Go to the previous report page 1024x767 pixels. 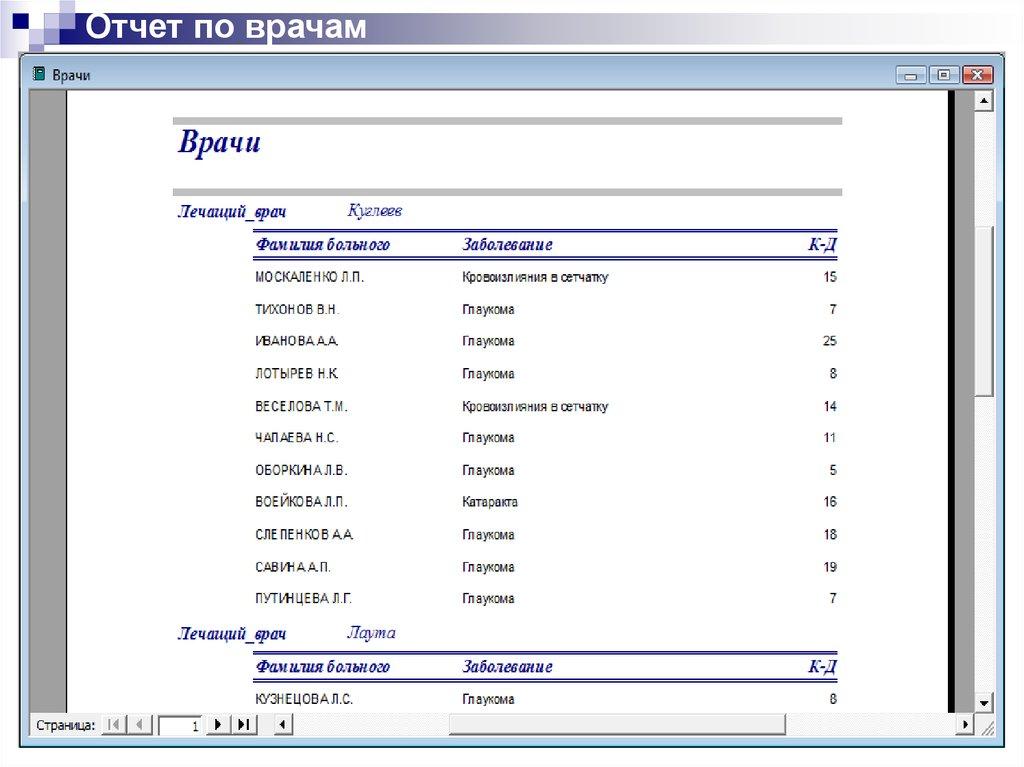[x=139, y=725]
